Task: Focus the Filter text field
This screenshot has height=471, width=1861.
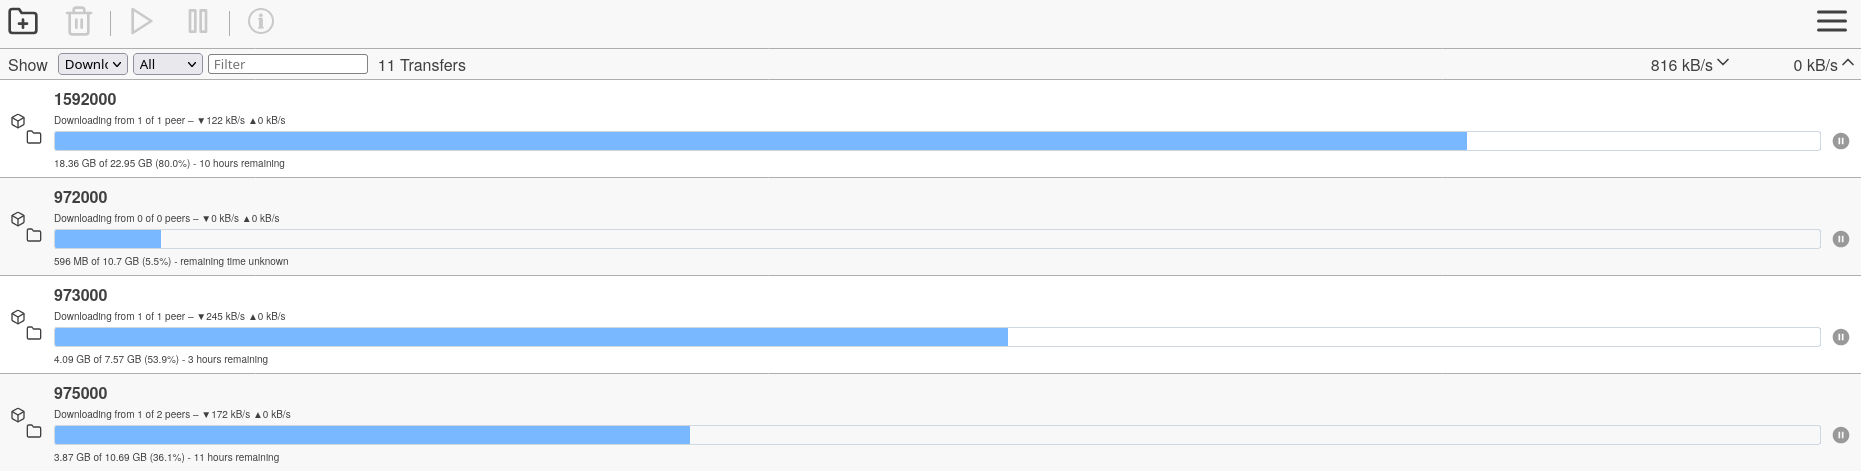Action: [x=288, y=64]
